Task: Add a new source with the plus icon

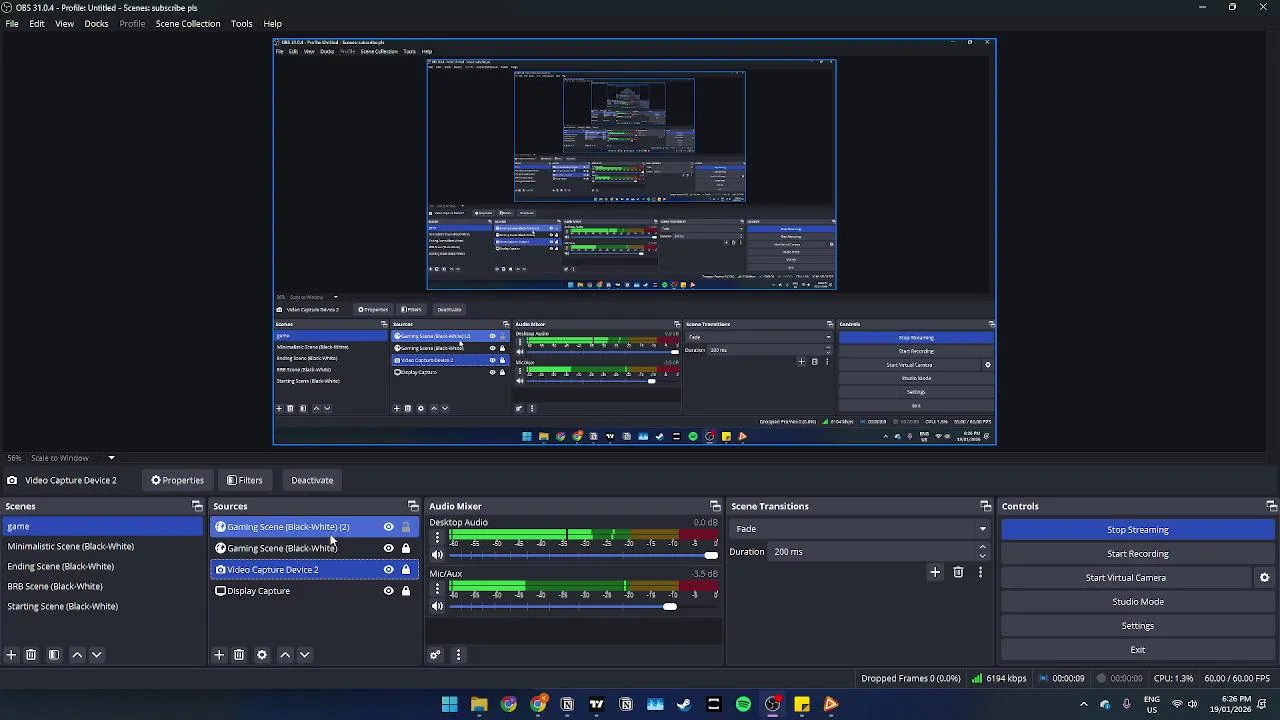Action: 219,655
